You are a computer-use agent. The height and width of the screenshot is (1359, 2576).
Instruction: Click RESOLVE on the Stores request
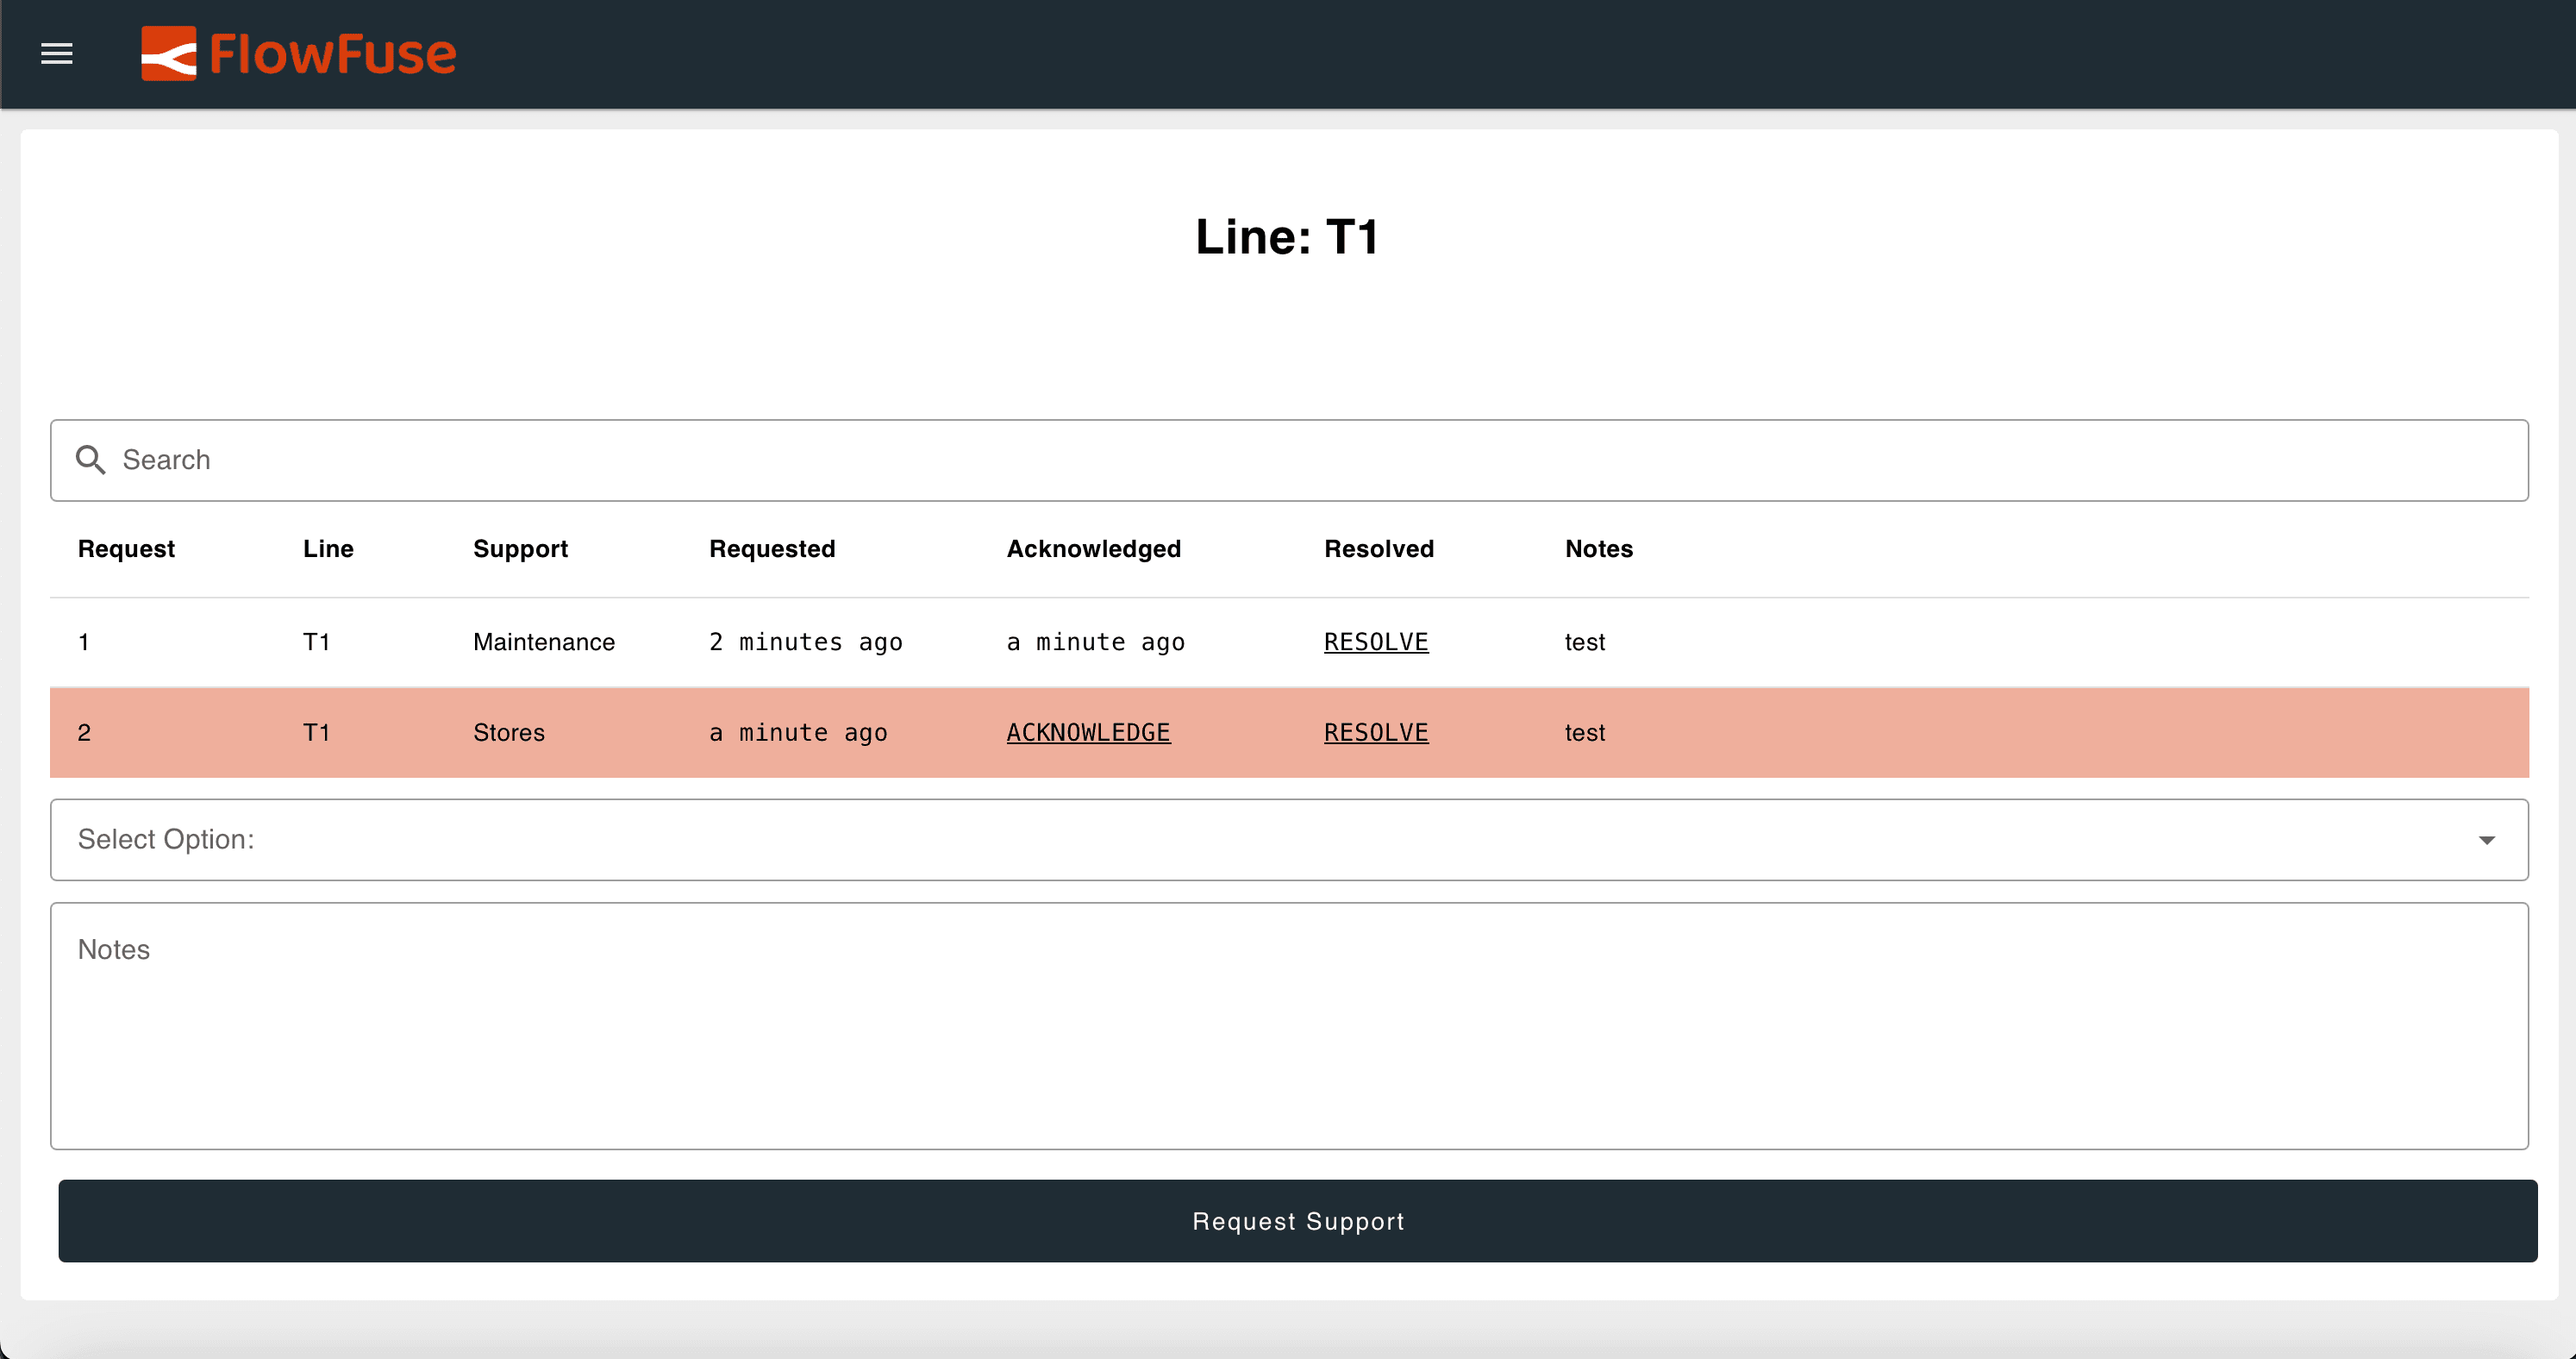[x=1376, y=732]
